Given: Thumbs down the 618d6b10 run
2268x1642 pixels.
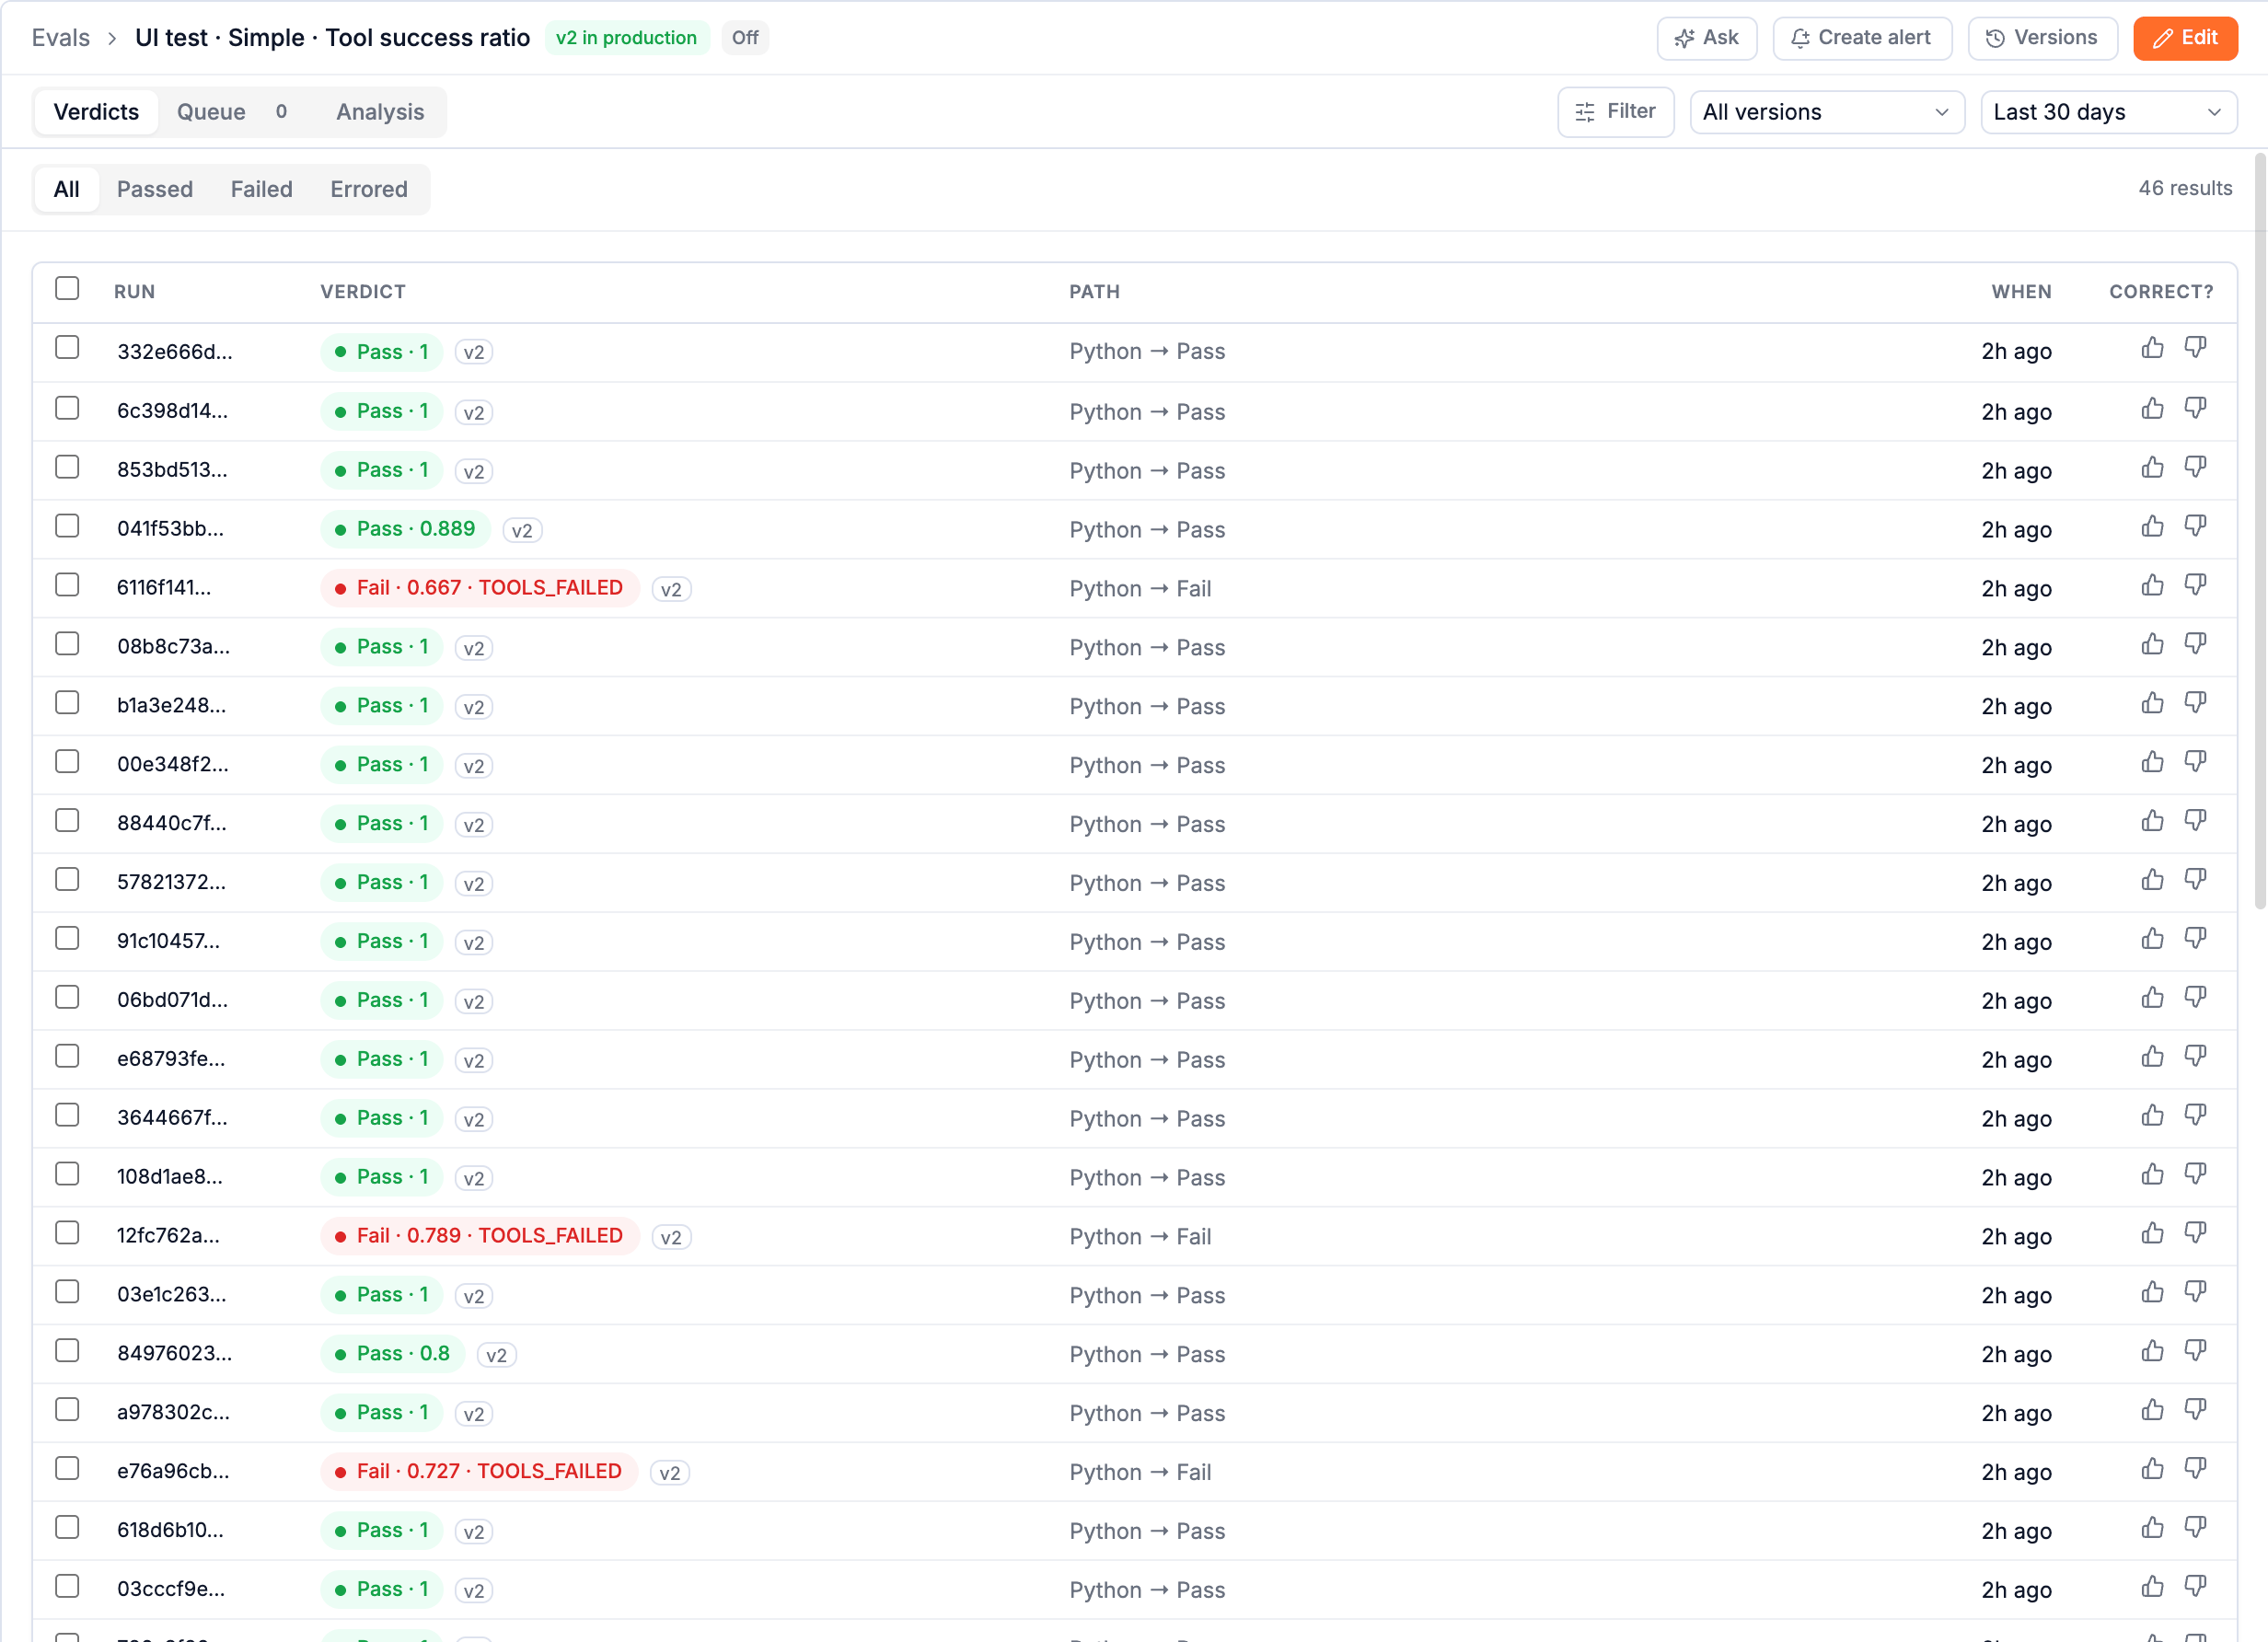Looking at the screenshot, I should pyautogui.click(x=2195, y=1528).
